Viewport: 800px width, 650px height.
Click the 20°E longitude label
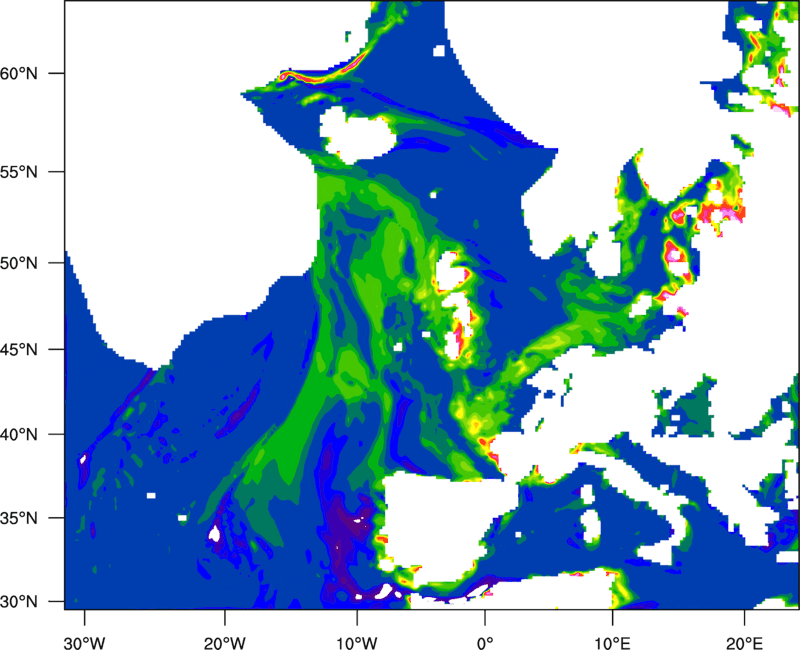click(744, 643)
